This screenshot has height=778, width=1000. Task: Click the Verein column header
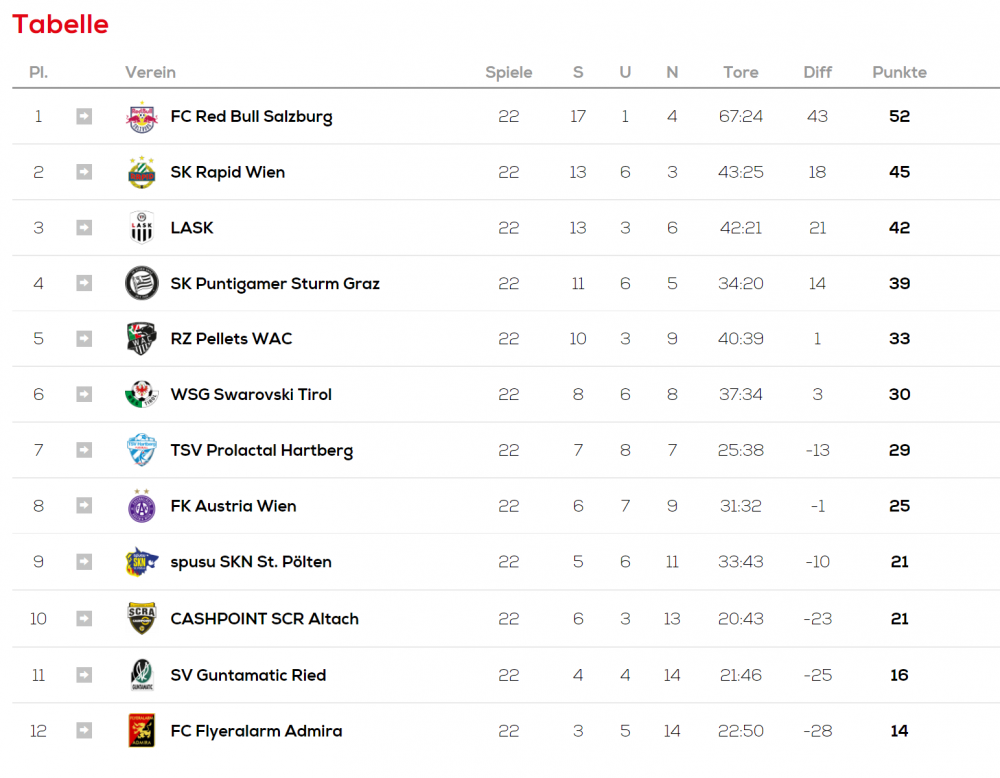(x=151, y=72)
